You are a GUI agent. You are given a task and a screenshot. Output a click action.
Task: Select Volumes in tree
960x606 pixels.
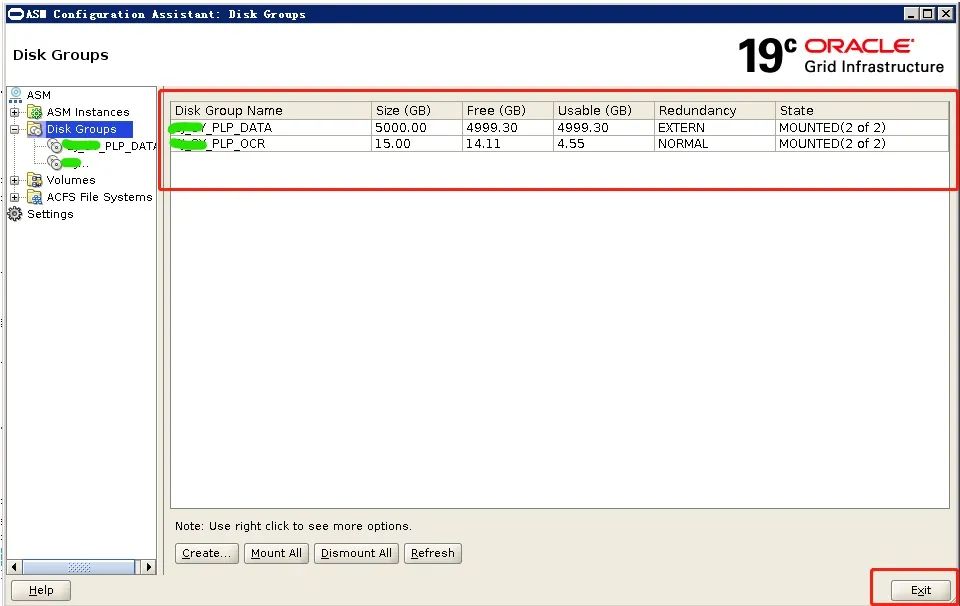point(71,180)
